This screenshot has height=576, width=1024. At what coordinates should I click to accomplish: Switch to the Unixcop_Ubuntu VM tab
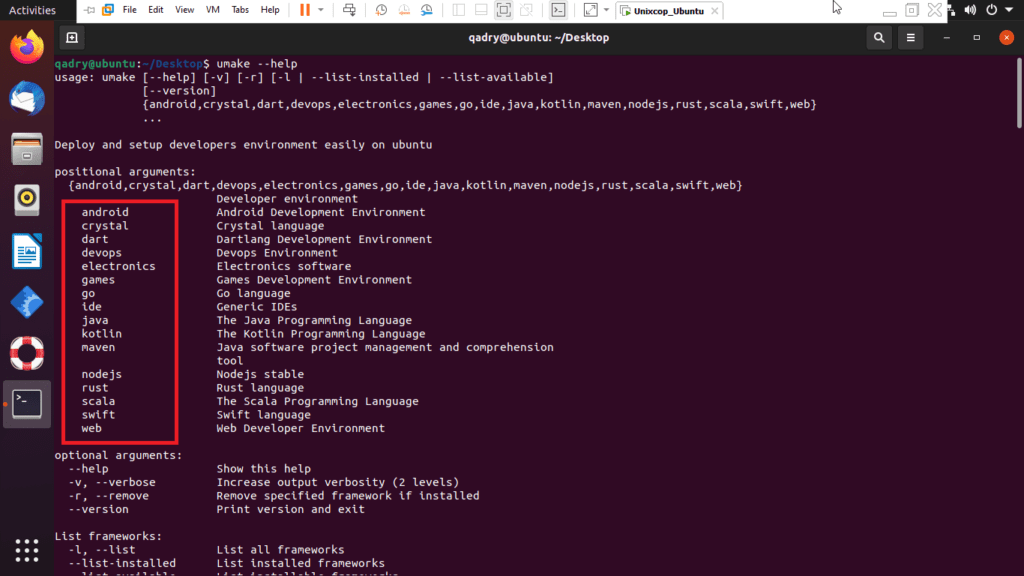pos(669,10)
